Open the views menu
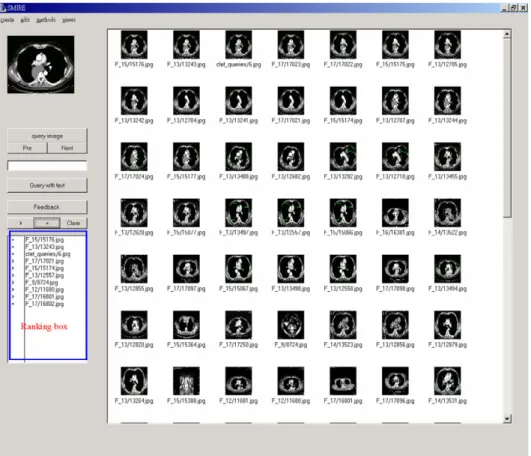531x456 pixels. [x=69, y=20]
